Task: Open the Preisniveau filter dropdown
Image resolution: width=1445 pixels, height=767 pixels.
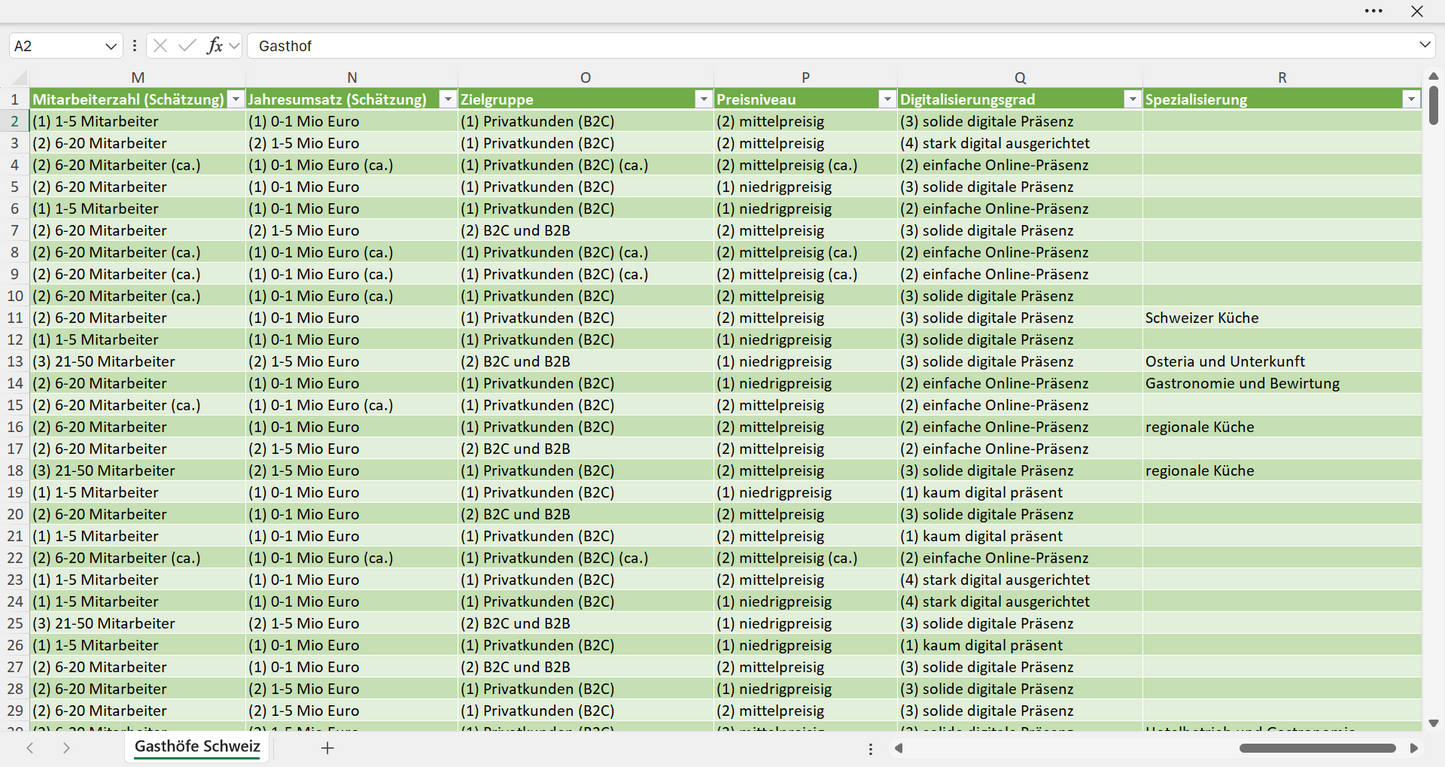Action: coord(887,99)
